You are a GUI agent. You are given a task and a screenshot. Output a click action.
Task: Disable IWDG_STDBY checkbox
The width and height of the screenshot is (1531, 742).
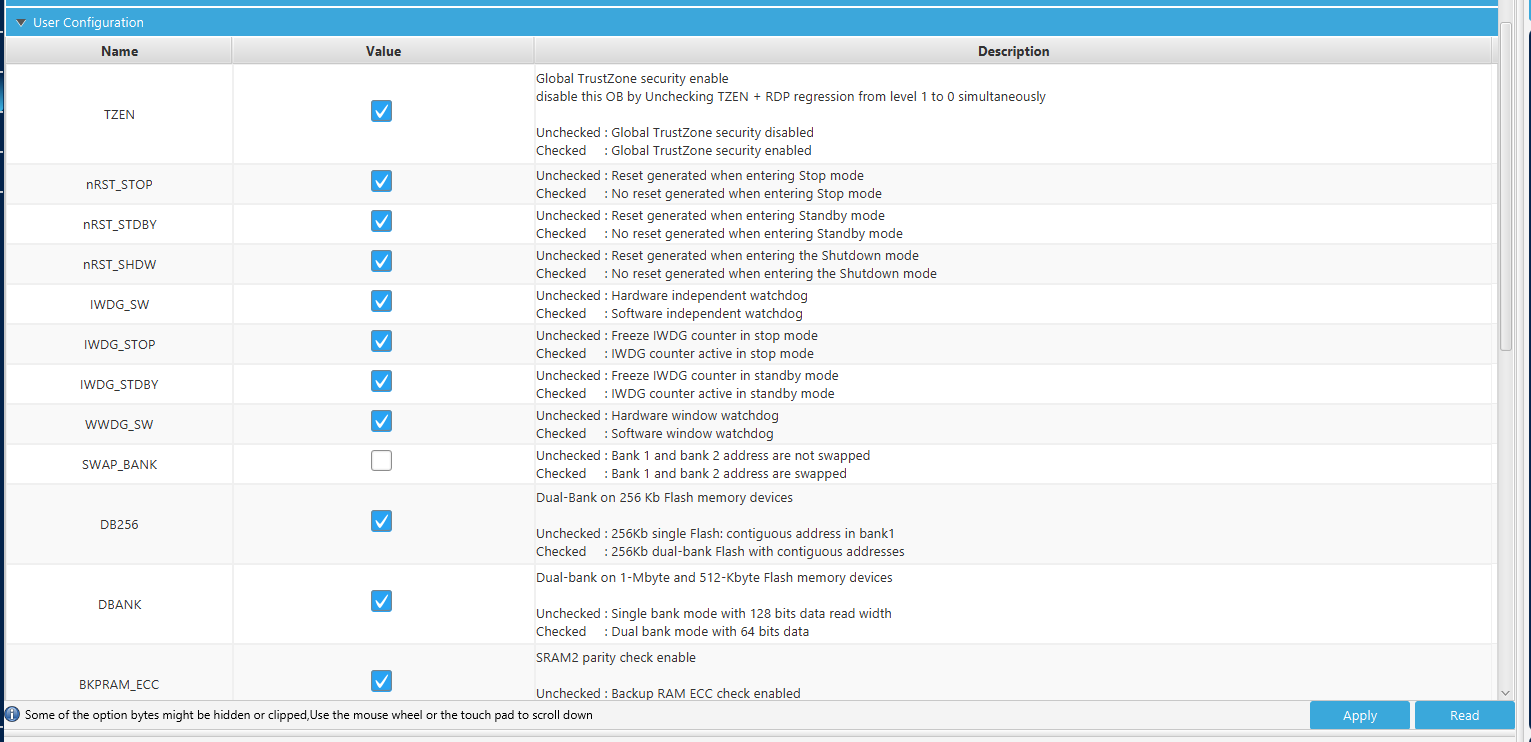[381, 381]
